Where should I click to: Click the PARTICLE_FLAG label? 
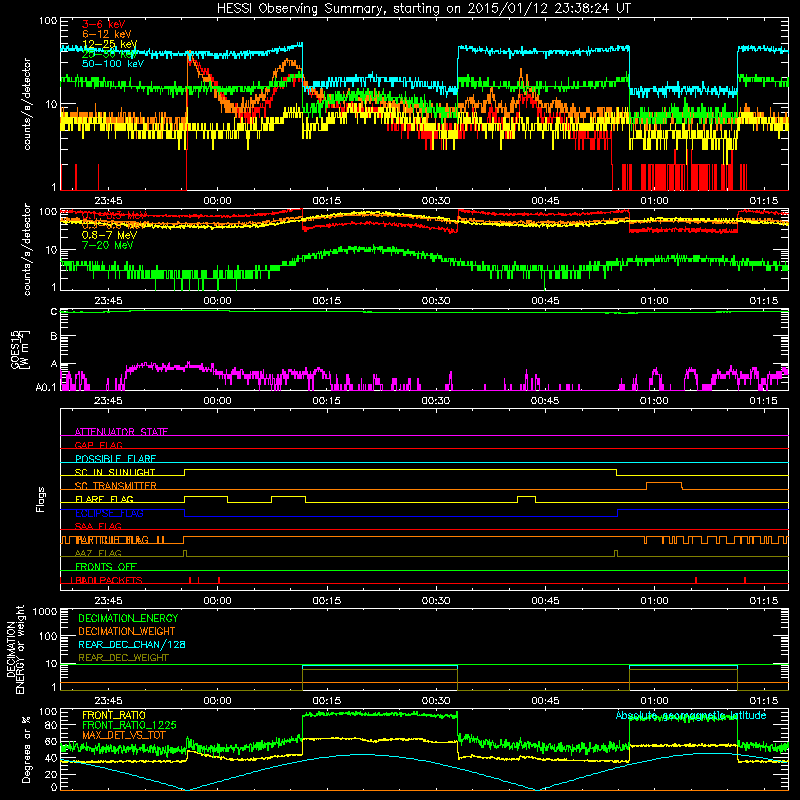pos(112,540)
